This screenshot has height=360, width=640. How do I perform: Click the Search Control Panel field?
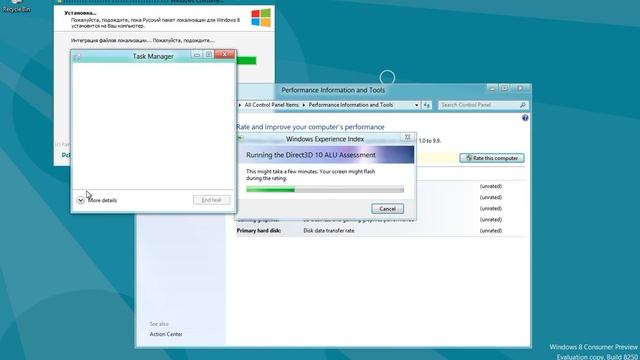483,105
